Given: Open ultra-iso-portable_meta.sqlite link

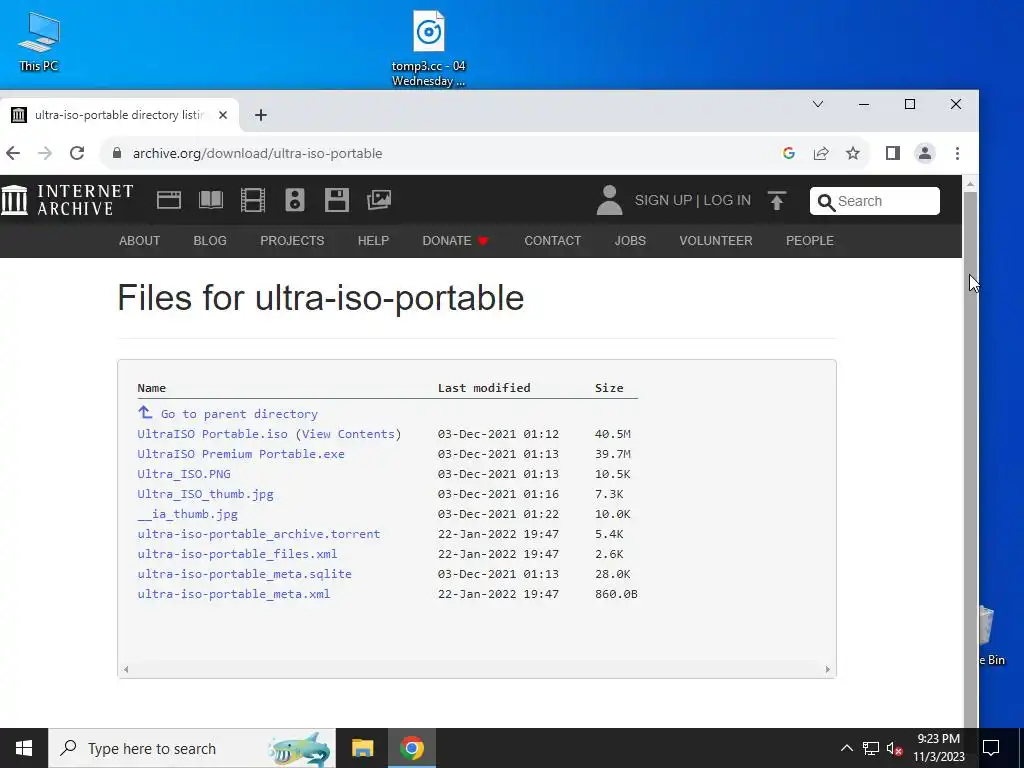Looking at the screenshot, I should pos(244,573).
